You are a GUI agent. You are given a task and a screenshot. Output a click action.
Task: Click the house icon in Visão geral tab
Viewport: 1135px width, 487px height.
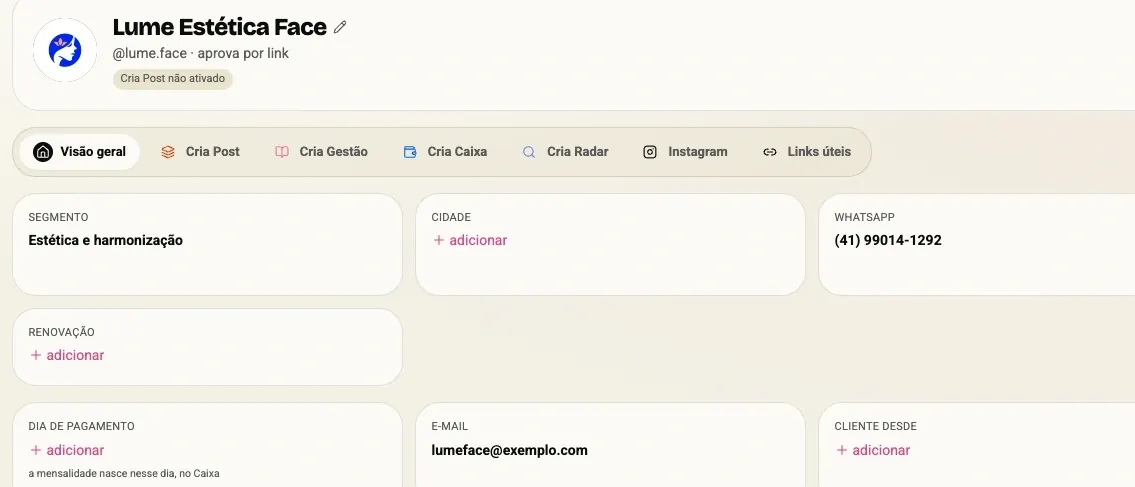pos(43,152)
